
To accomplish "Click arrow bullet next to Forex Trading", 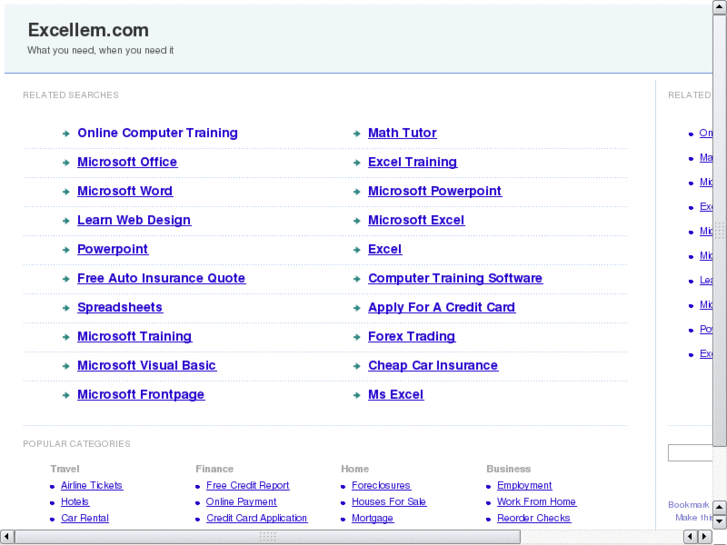I will tap(357, 337).
